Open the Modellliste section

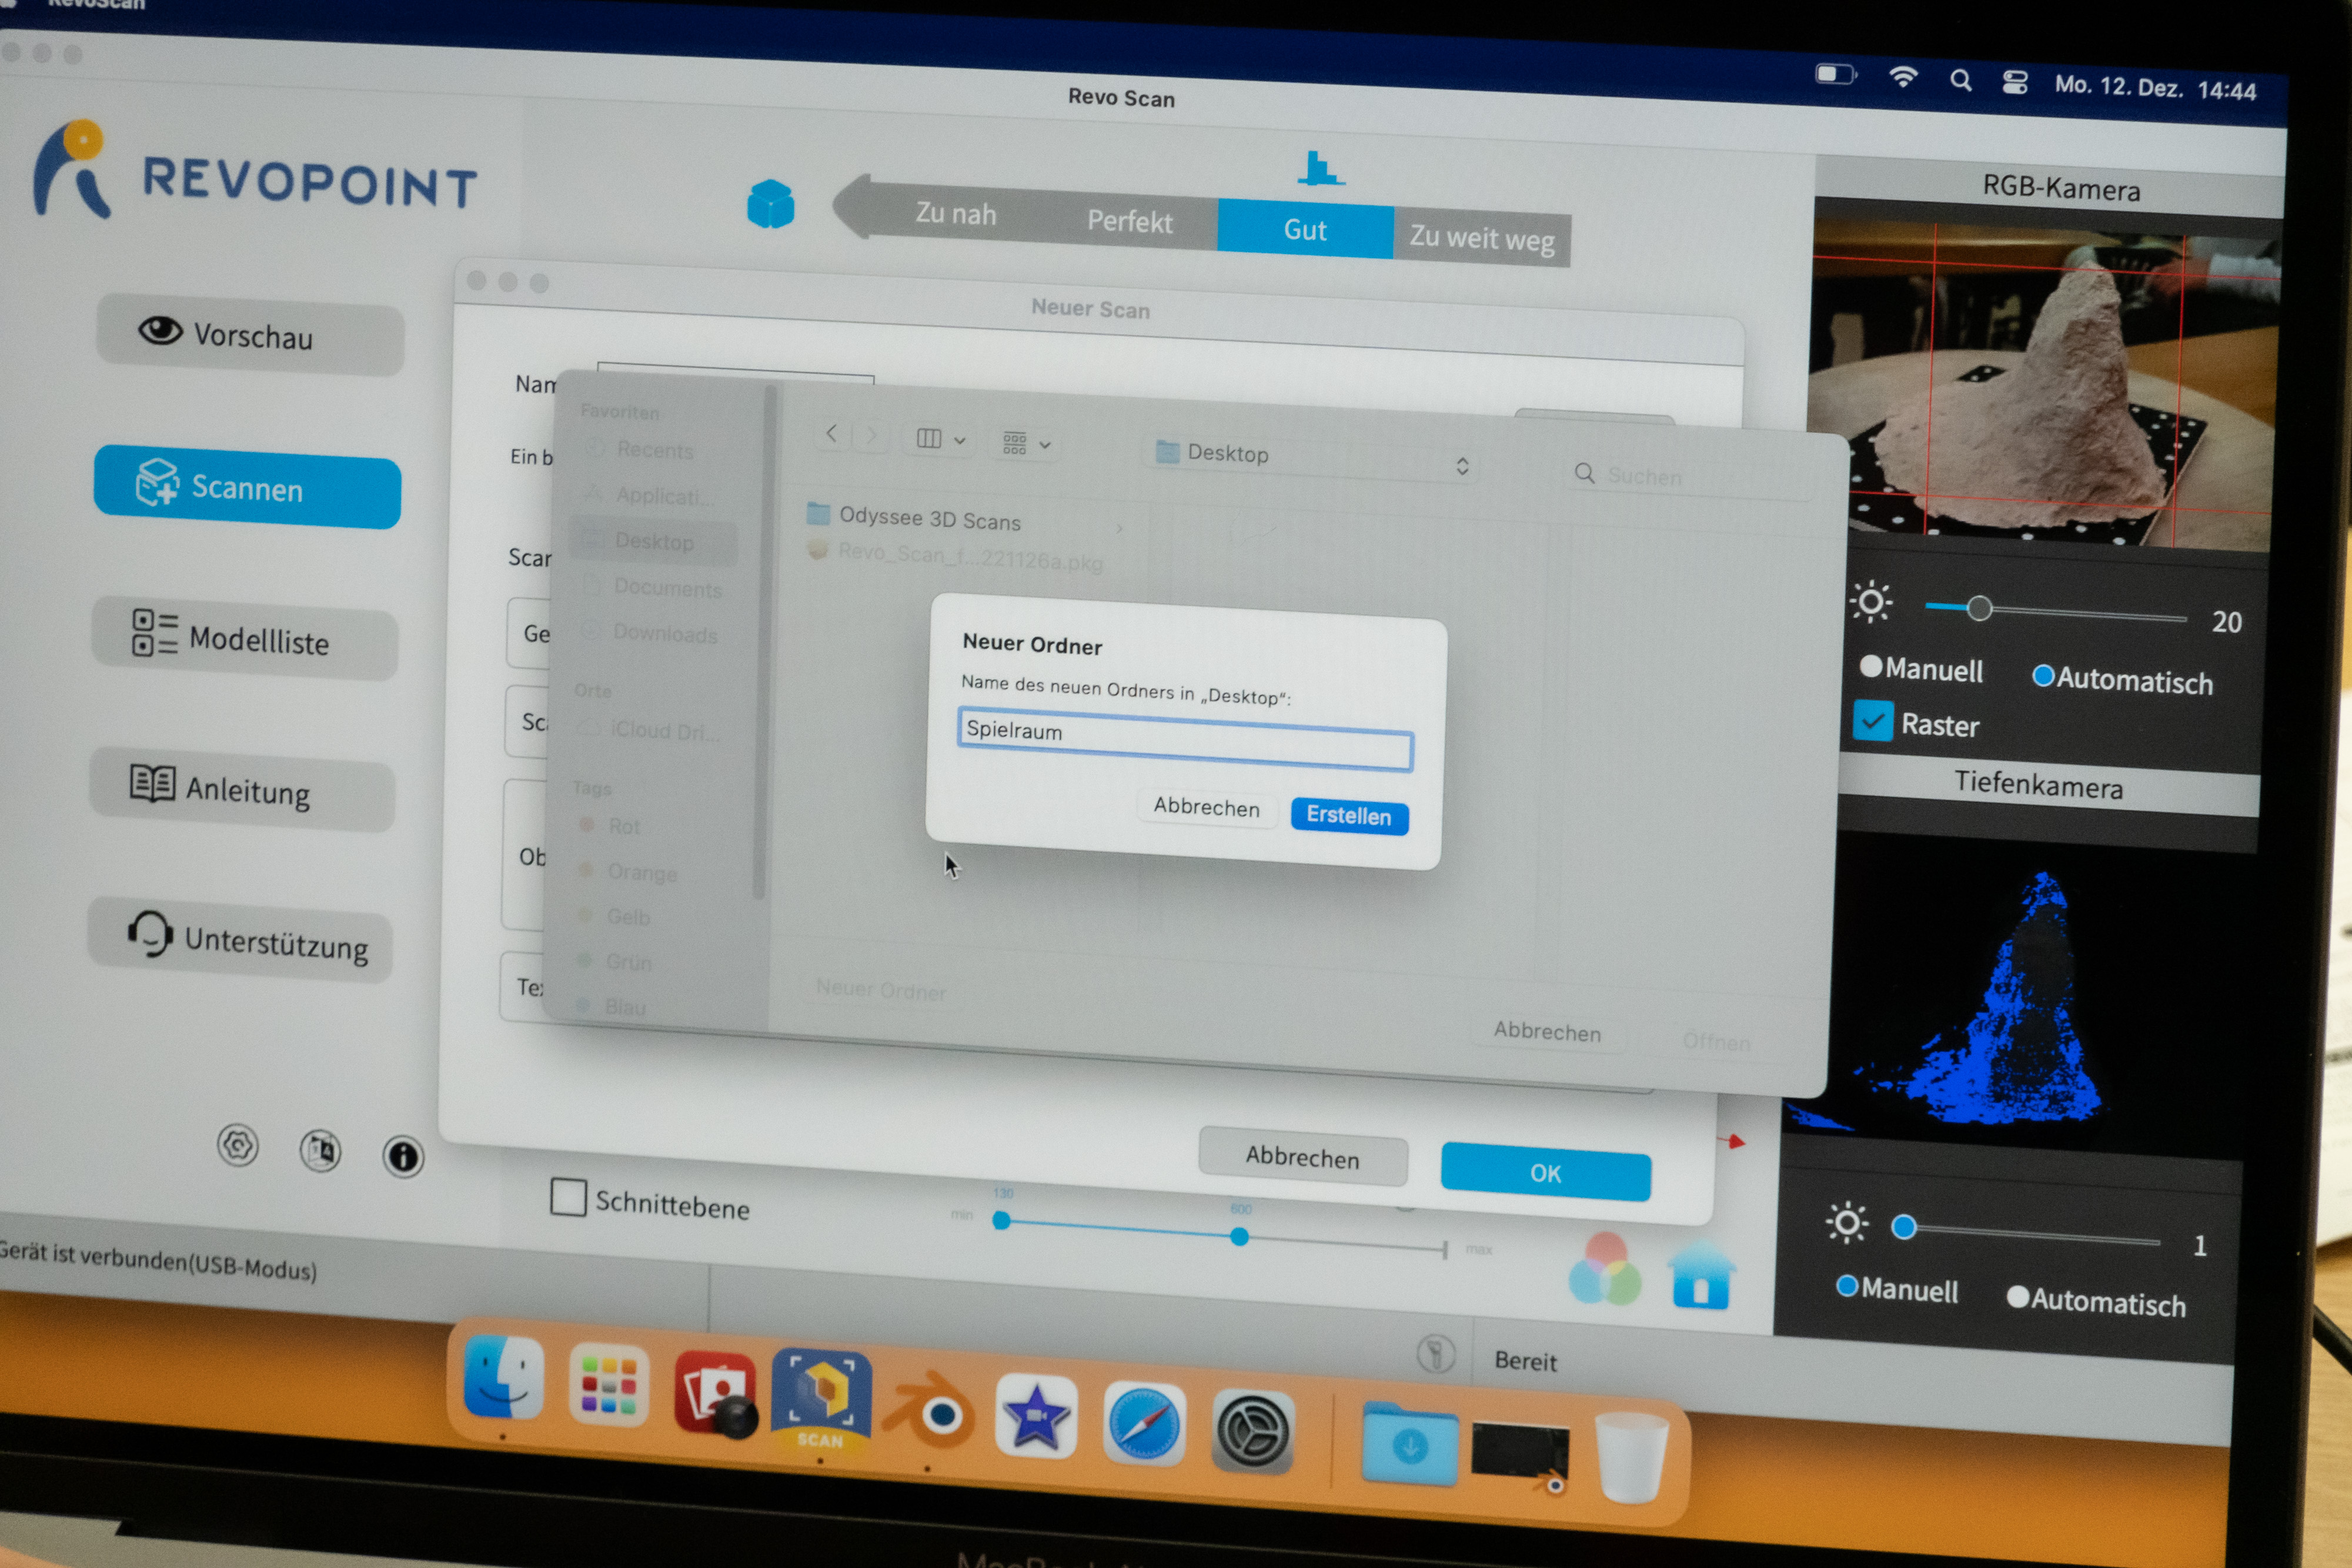coord(245,638)
